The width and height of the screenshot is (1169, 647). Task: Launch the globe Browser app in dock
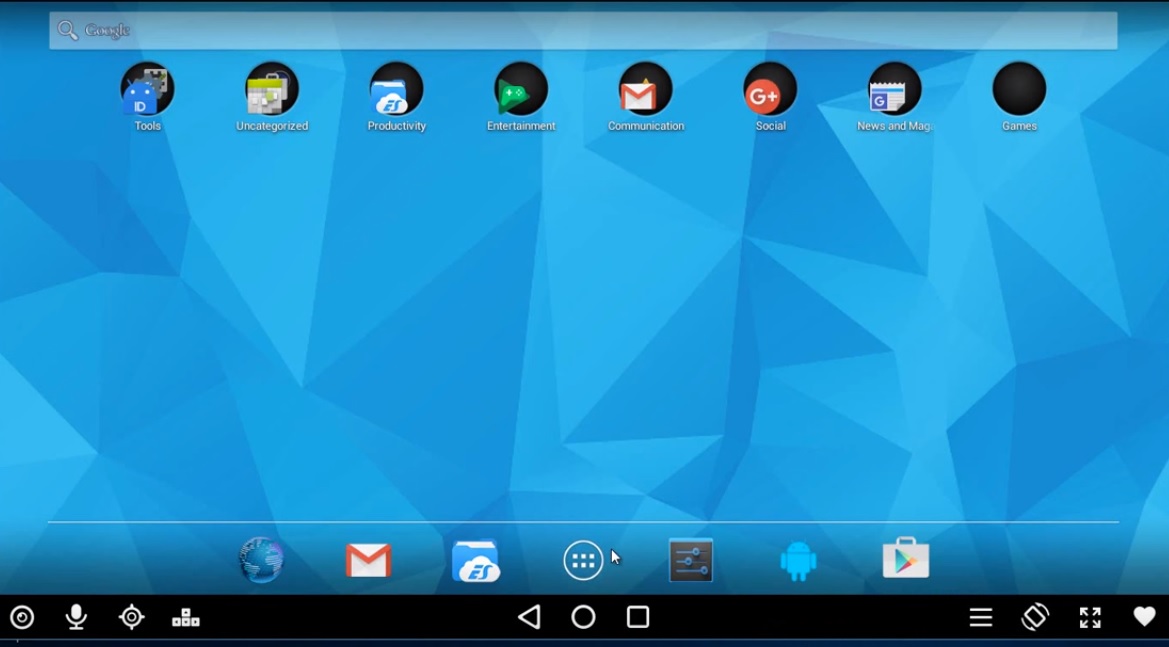pos(261,560)
